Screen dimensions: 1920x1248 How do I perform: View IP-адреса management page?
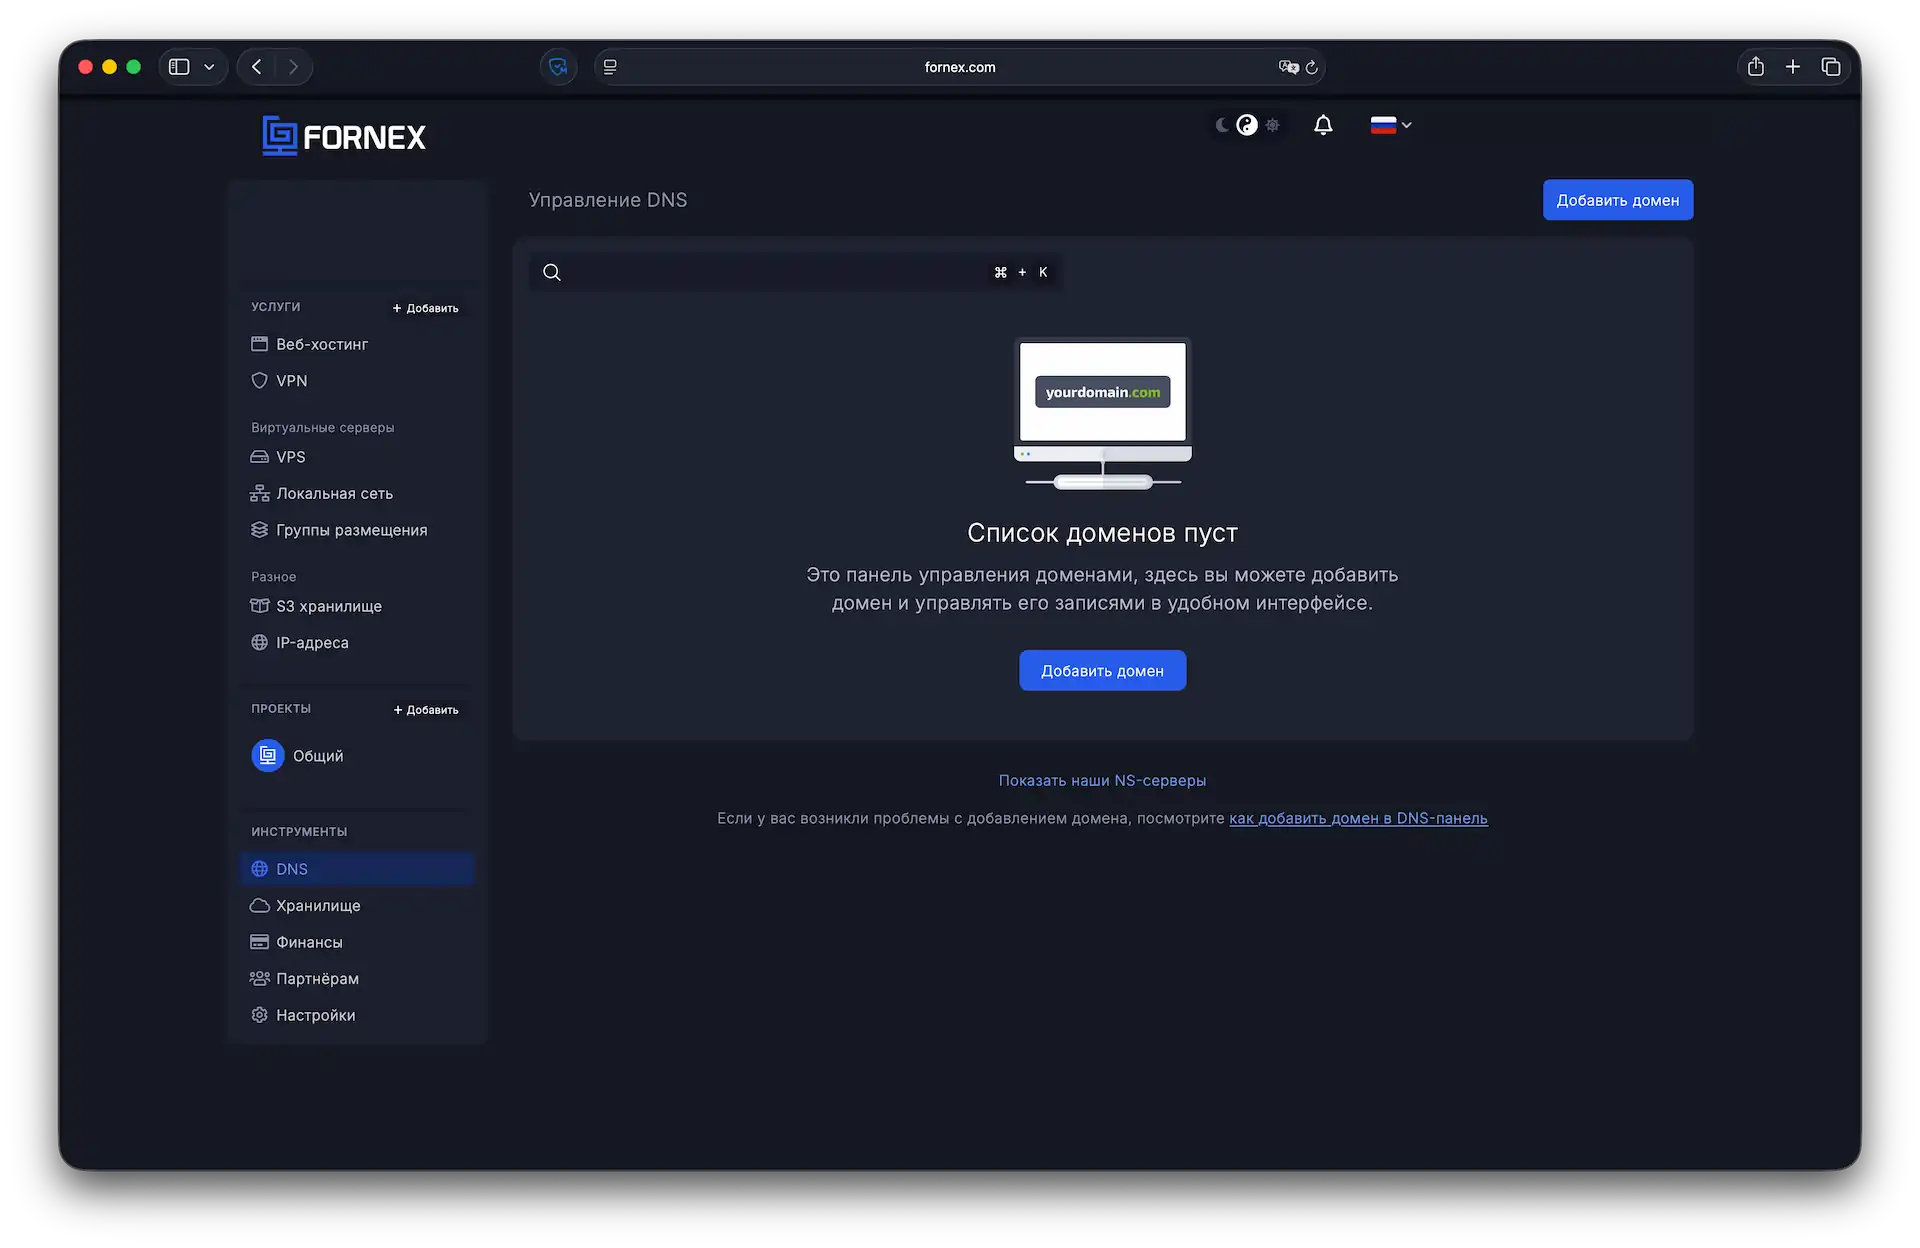(x=311, y=642)
